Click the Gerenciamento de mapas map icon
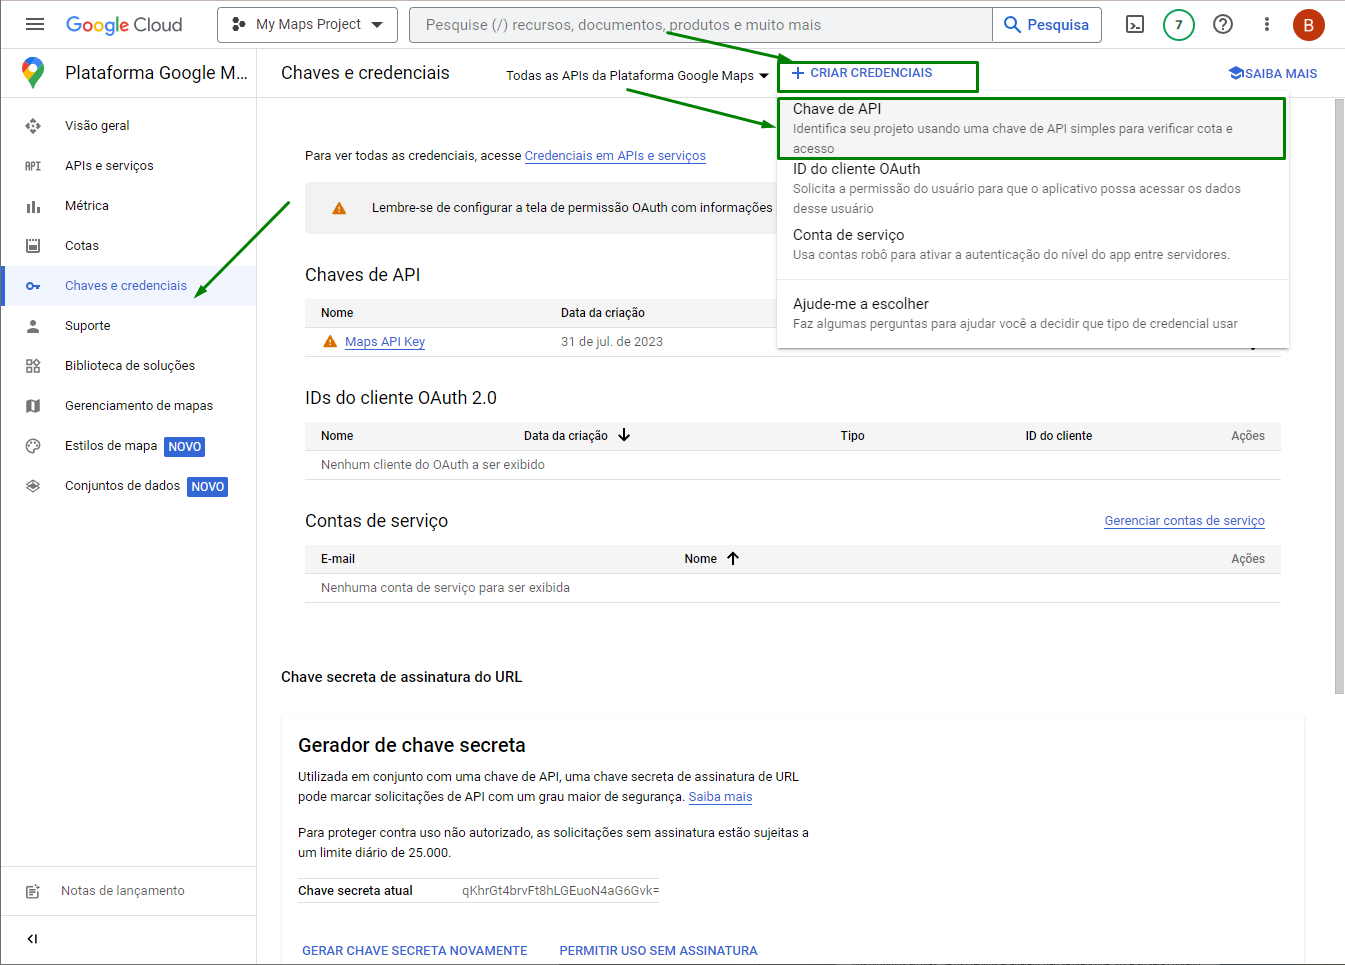Screen dimensions: 1345x965 coord(33,406)
